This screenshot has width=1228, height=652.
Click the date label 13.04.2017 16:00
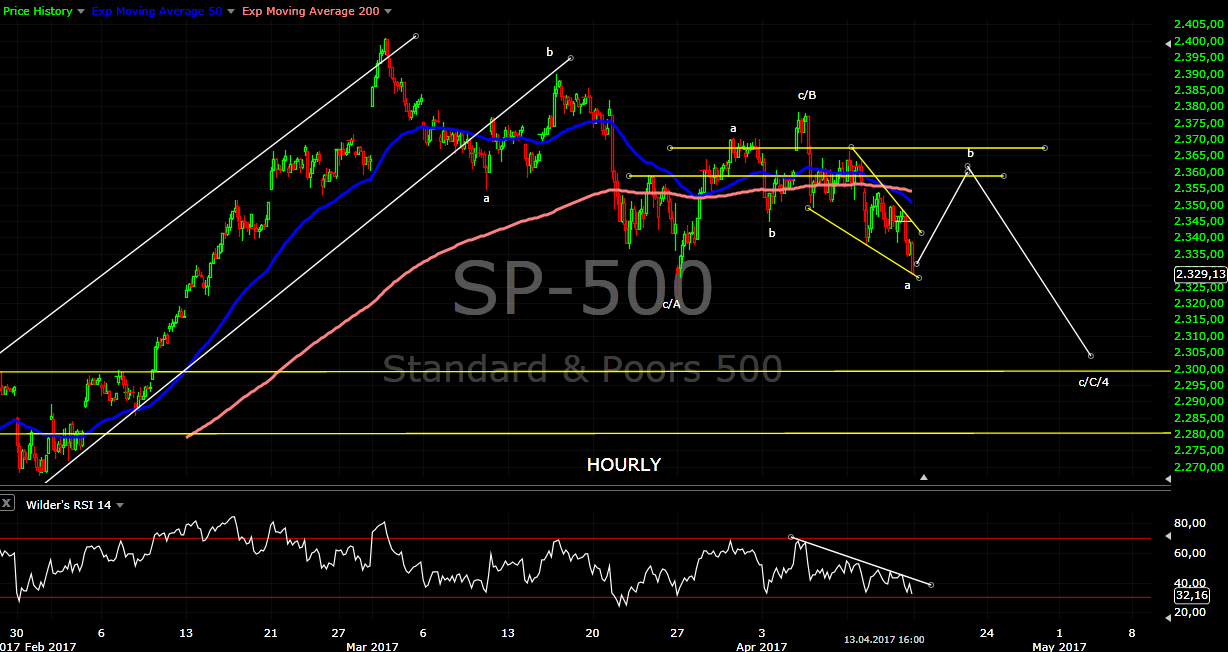883,640
